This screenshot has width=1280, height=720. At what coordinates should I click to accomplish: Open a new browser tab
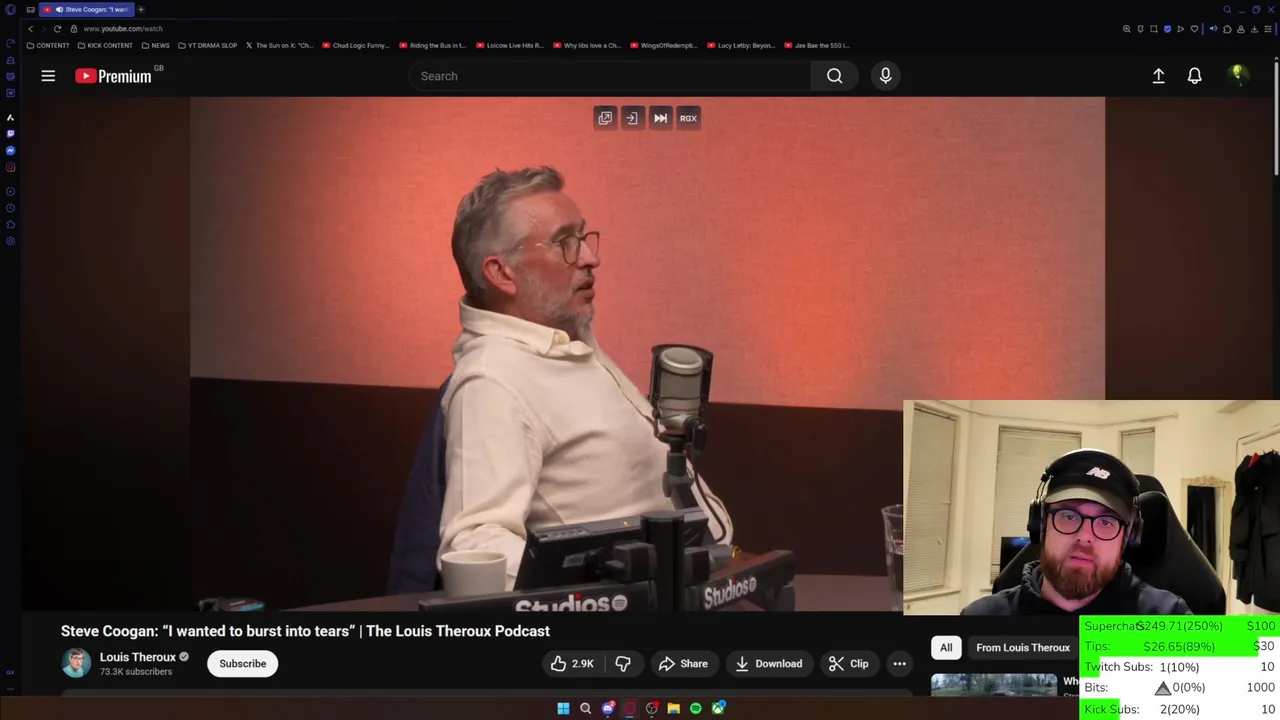141,9
